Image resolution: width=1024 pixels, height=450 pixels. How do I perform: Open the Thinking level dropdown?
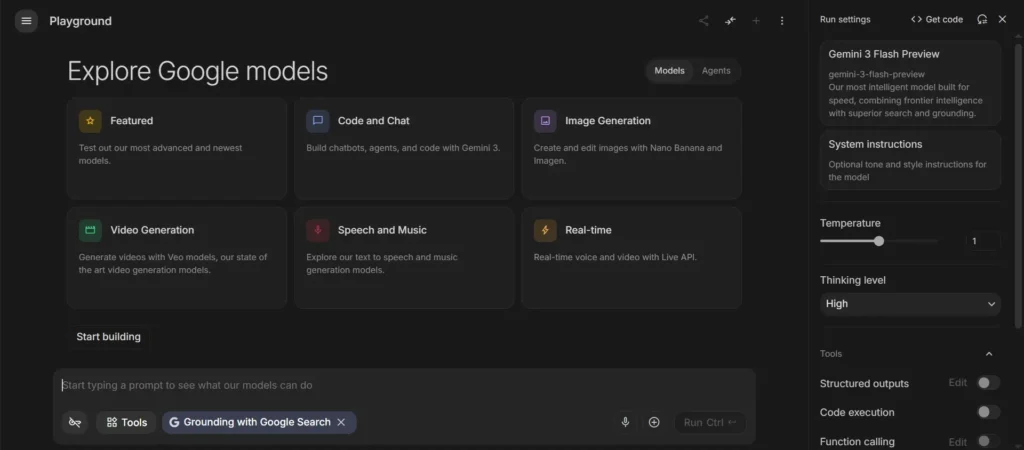(910, 304)
